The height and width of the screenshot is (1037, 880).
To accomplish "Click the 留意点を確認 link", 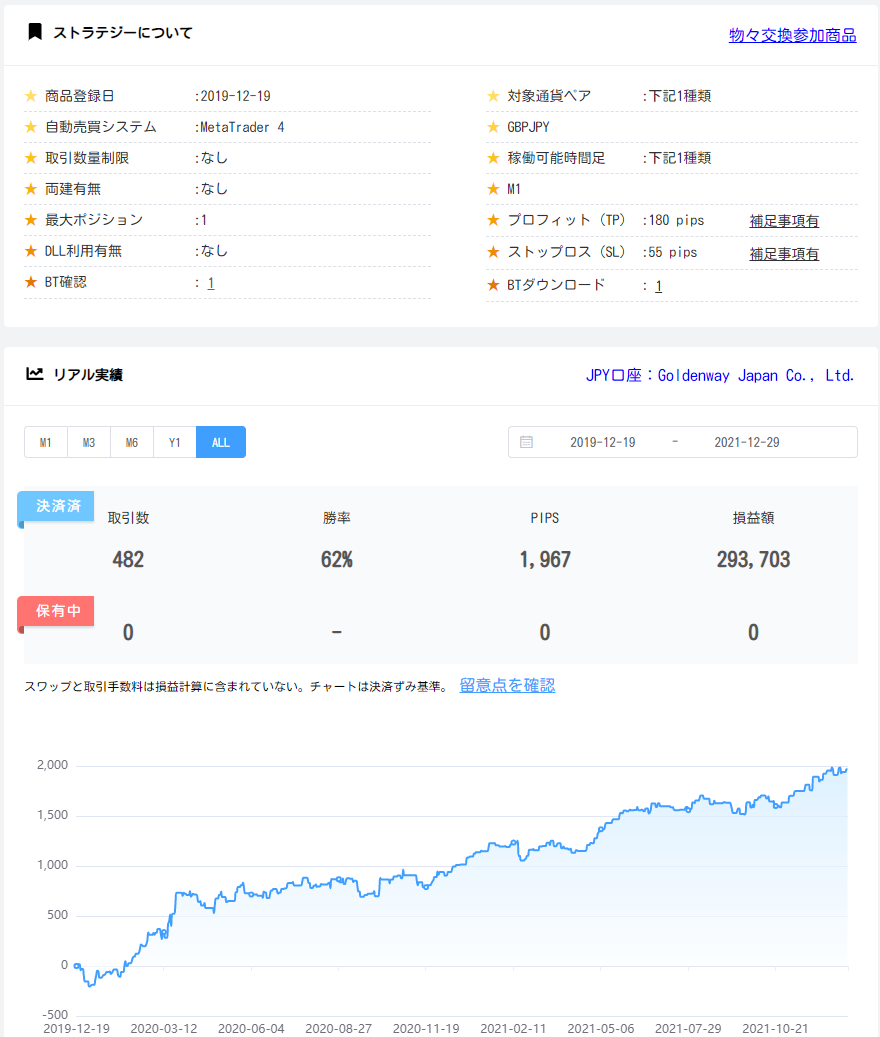I will coord(507,685).
